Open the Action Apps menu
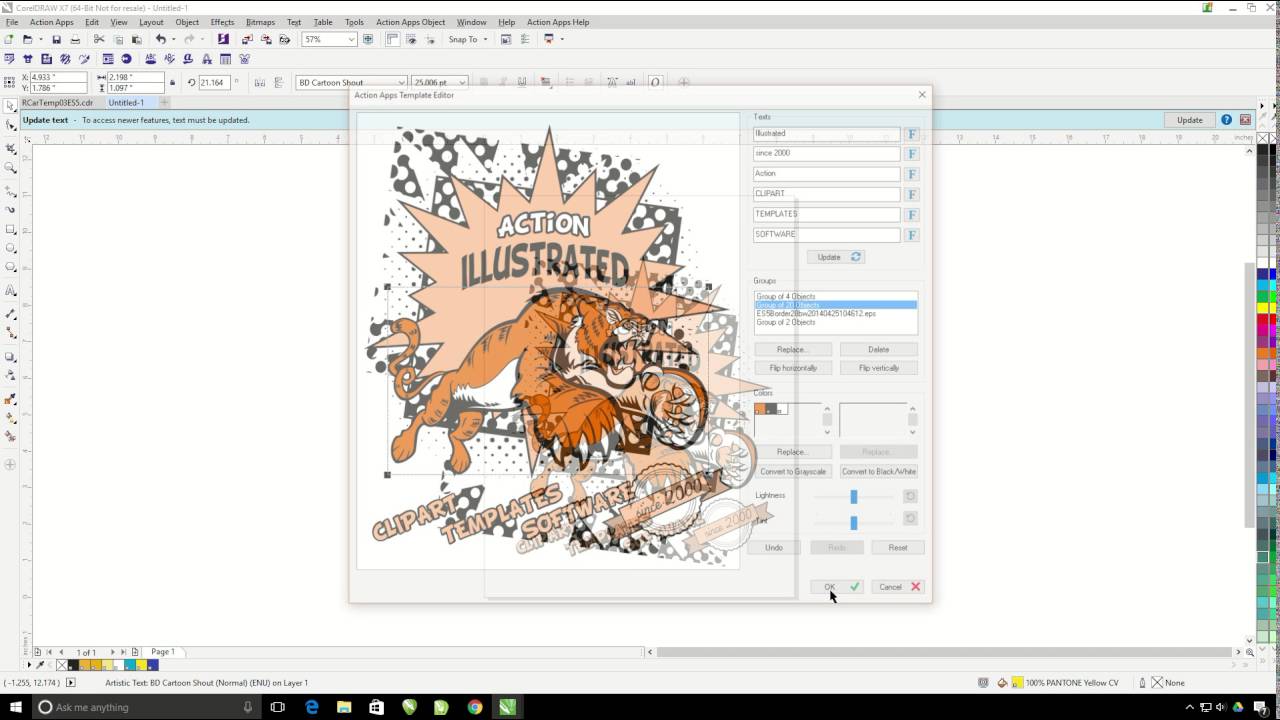Screen dimensions: 1280x720 pos(51,22)
